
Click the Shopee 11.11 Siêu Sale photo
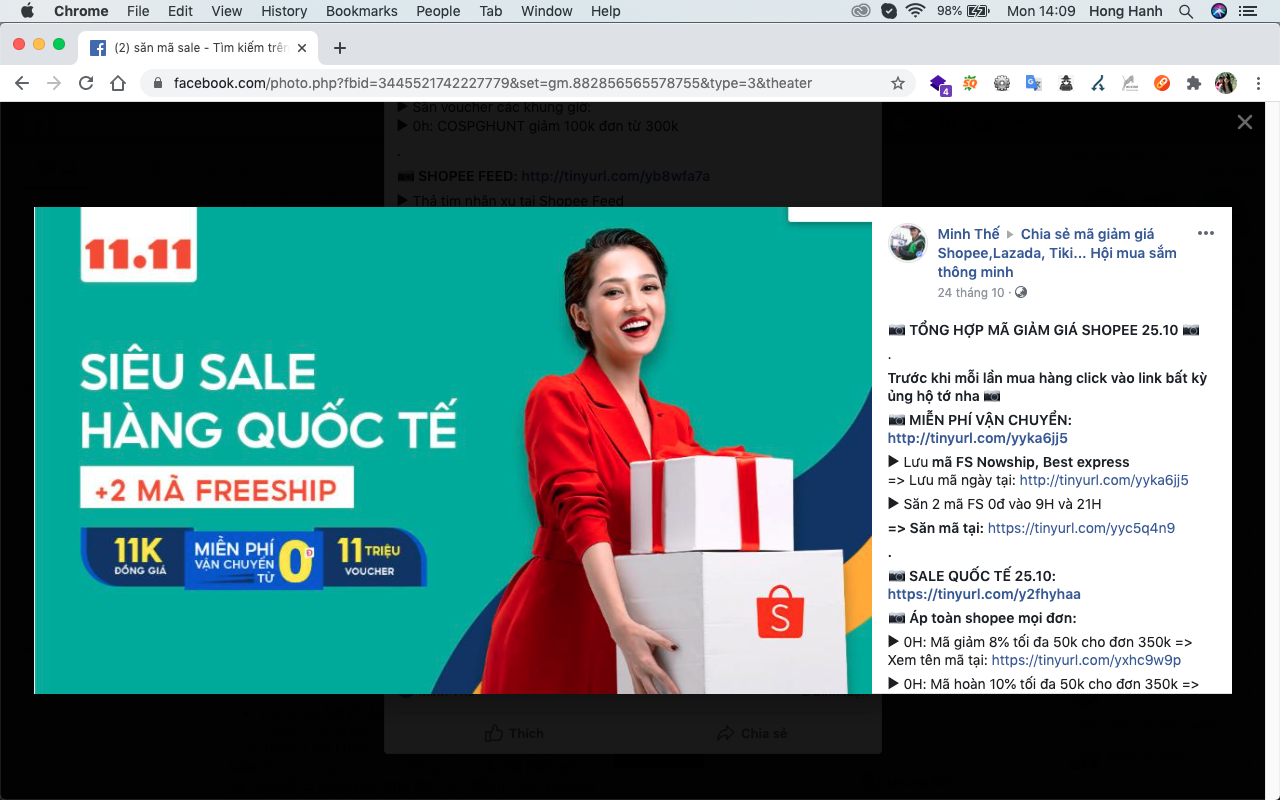453,450
